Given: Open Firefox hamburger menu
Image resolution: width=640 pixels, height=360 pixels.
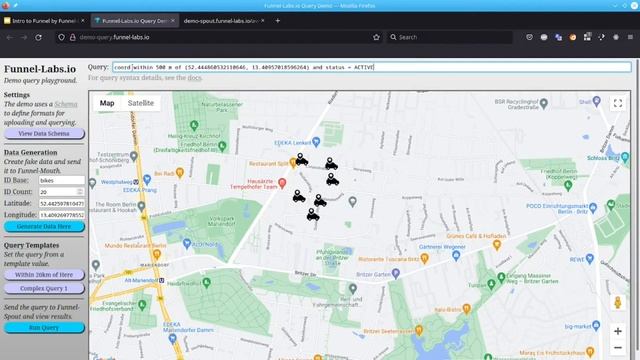Looking at the screenshot, I should tap(630, 37).
